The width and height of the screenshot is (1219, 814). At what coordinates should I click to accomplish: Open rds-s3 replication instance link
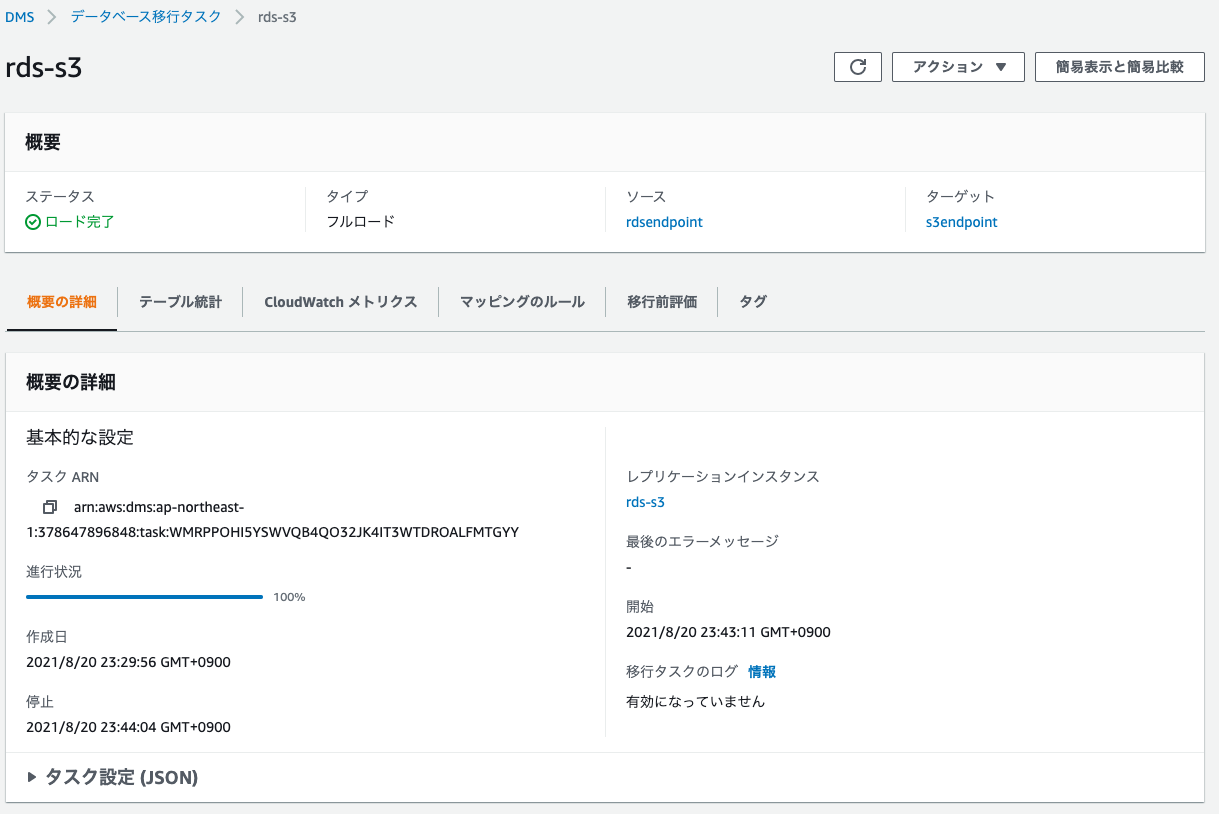(645, 502)
